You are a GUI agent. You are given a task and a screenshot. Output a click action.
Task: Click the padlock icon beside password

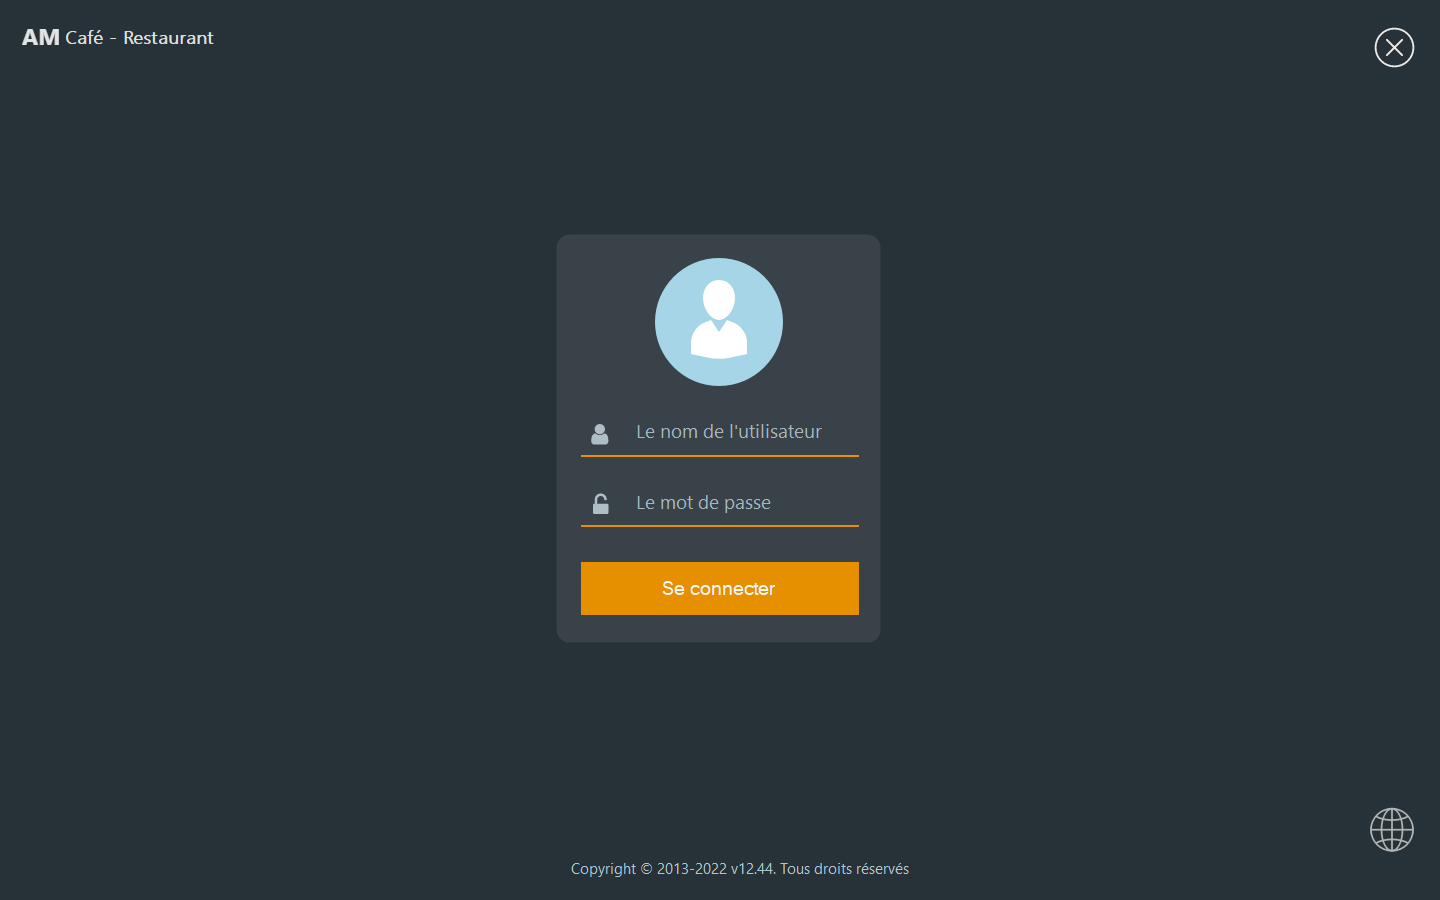(x=600, y=504)
